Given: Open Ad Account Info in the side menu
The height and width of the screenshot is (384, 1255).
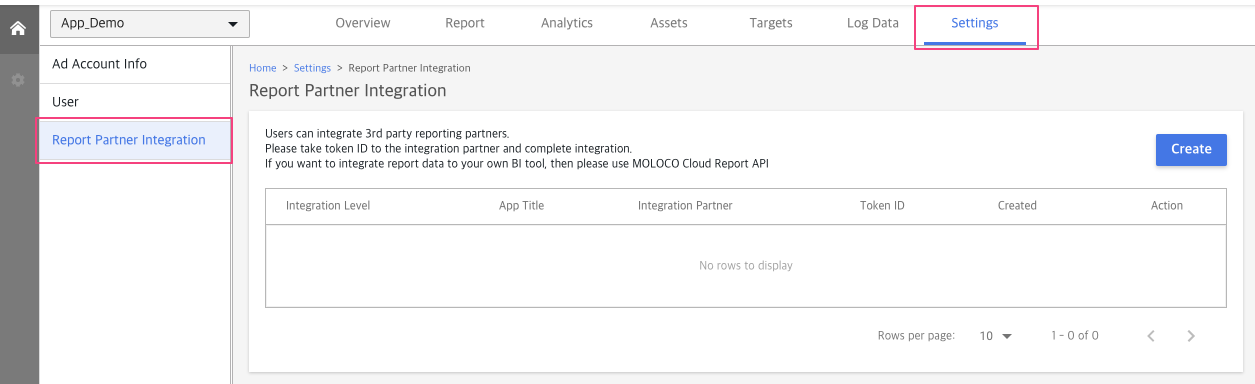Looking at the screenshot, I should 135,64.
